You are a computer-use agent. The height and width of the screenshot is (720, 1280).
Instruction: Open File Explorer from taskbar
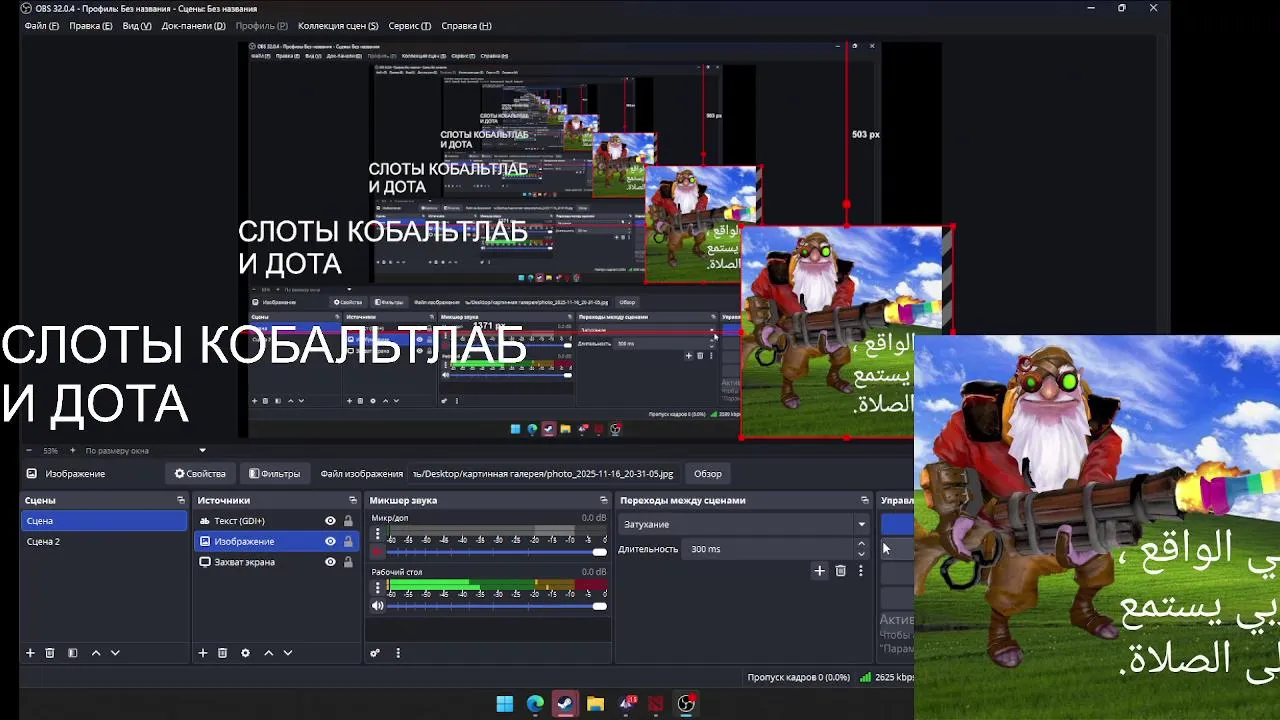tap(595, 704)
